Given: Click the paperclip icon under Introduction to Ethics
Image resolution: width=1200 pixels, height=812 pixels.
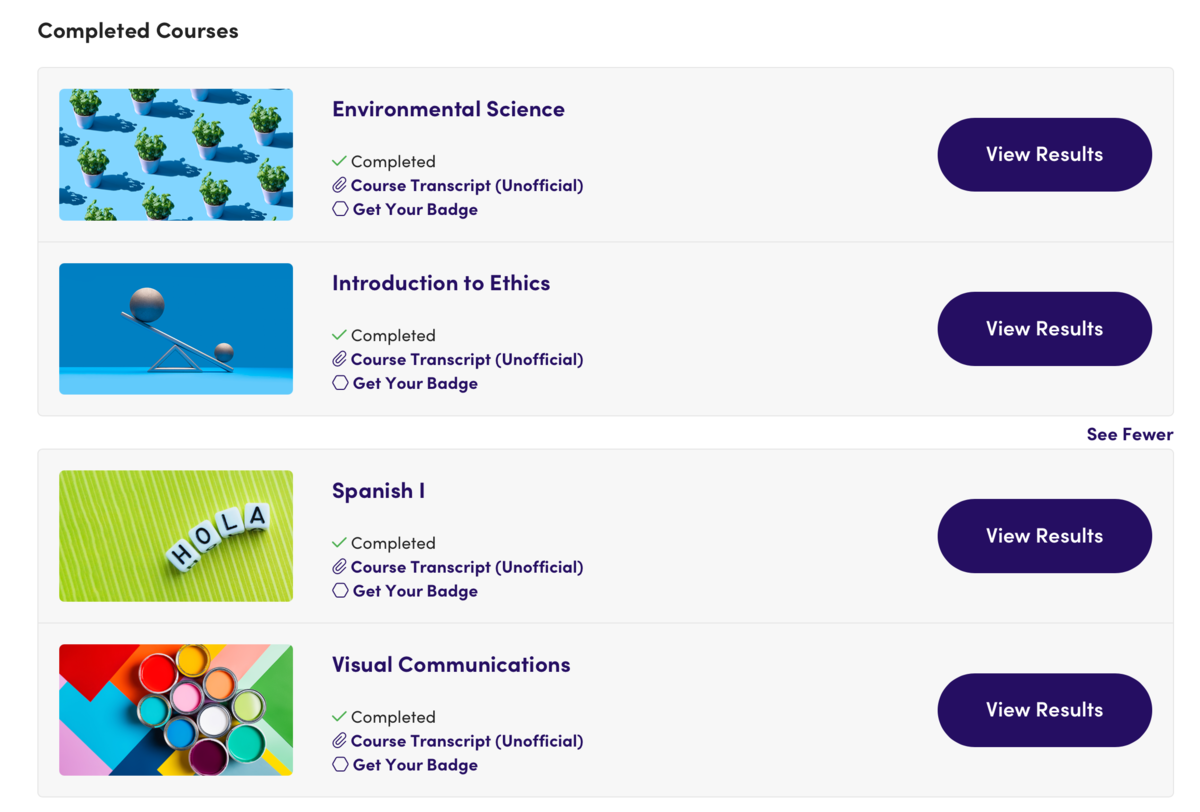Looking at the screenshot, I should pyautogui.click(x=340, y=359).
